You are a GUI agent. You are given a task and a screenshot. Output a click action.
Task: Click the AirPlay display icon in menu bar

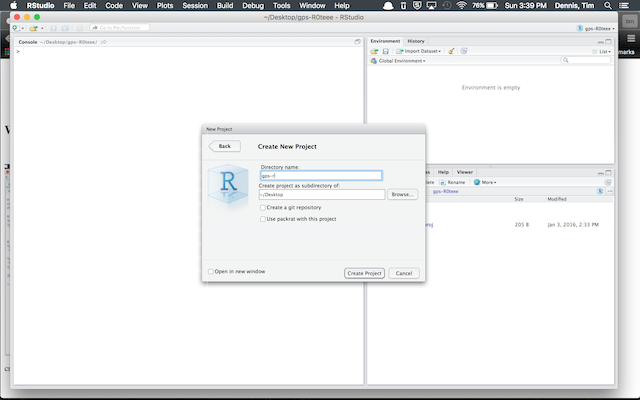(x=431, y=5)
